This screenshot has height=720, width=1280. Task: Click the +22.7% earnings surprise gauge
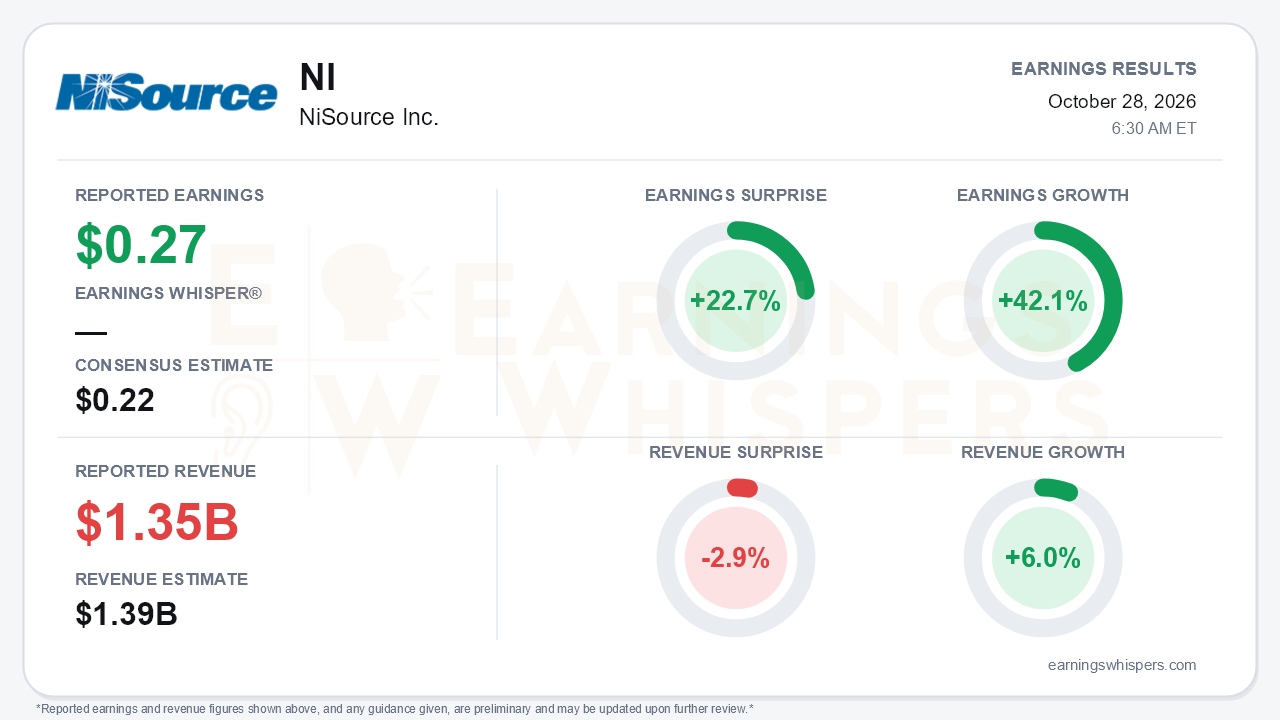click(736, 301)
